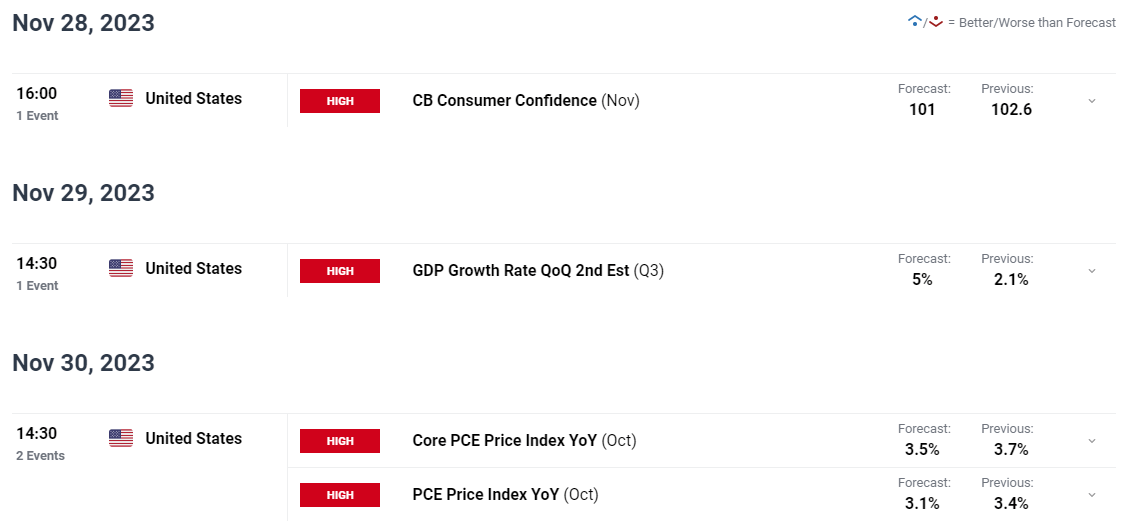Image resolution: width=1121 pixels, height=523 pixels.
Task: Select the Nov 30 14:30 slot with 2 Events
Action: pos(40,443)
